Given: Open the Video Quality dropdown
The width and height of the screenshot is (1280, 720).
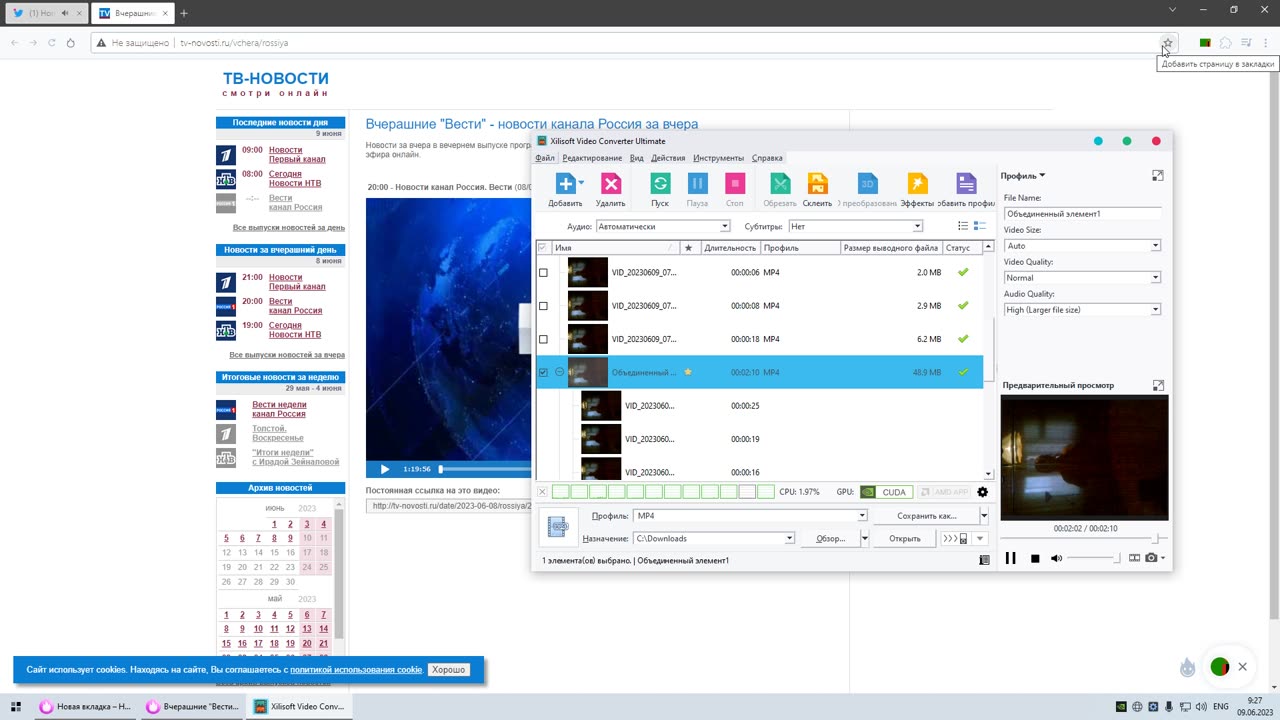Looking at the screenshot, I should (1082, 278).
